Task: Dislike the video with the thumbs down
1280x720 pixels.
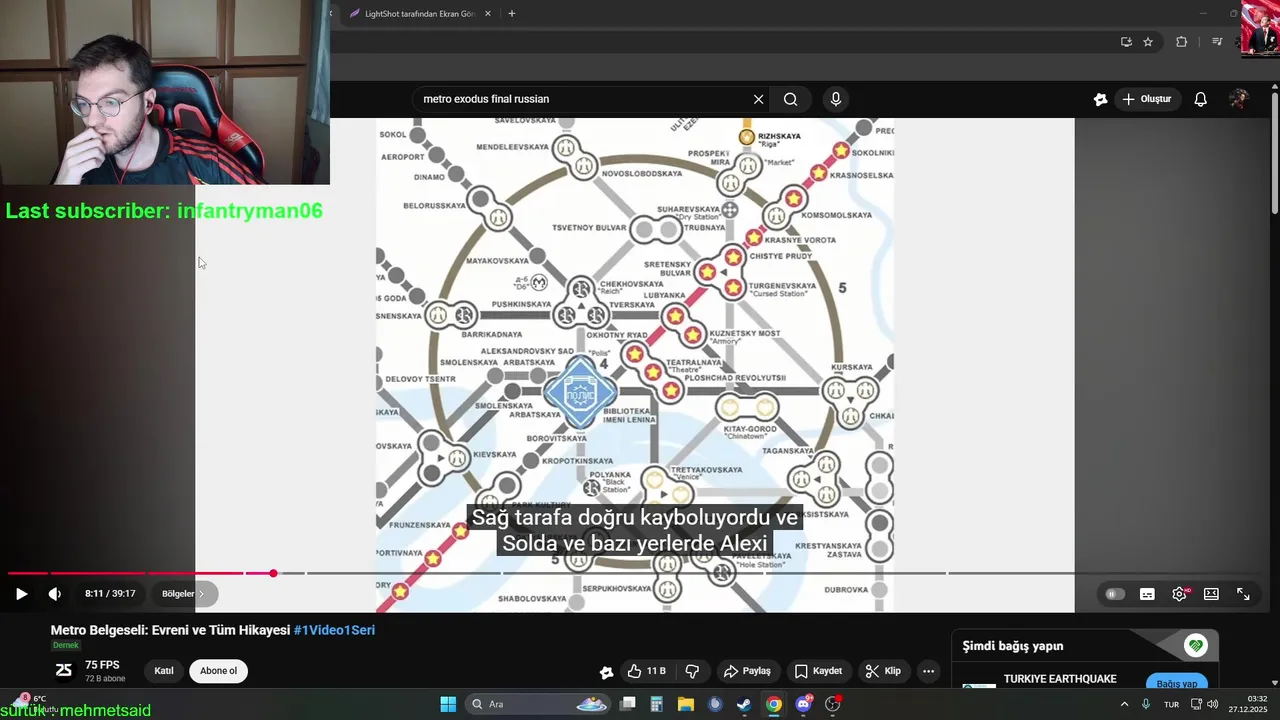Action: coord(692,671)
